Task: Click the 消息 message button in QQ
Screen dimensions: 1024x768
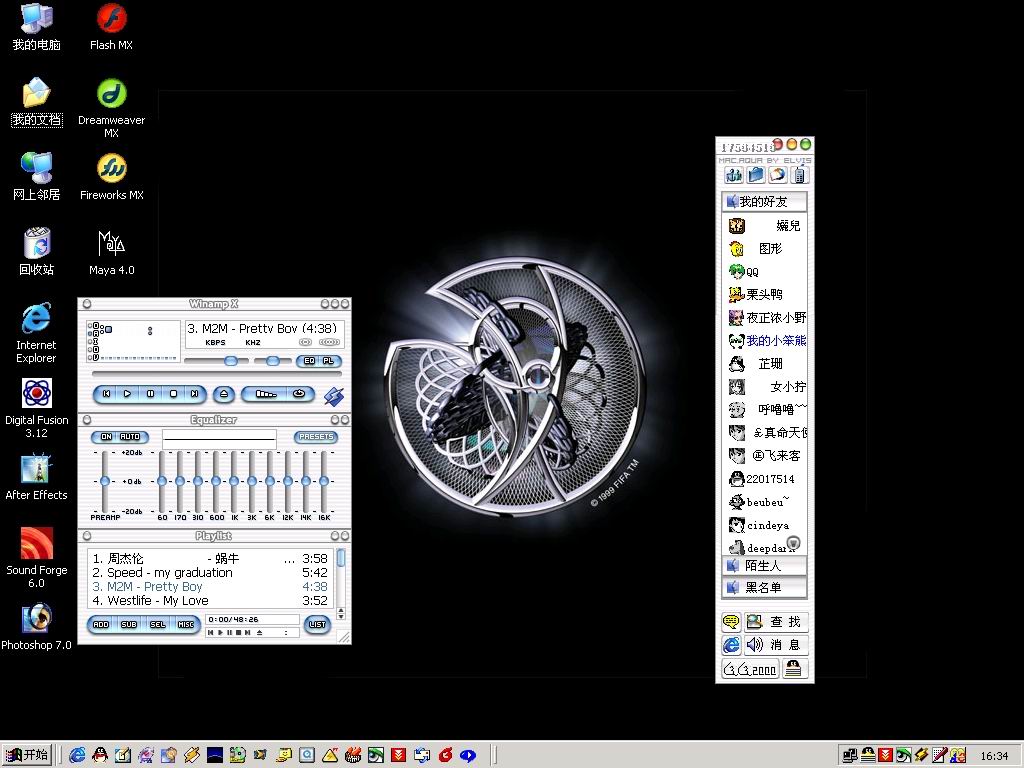Action: [x=775, y=645]
